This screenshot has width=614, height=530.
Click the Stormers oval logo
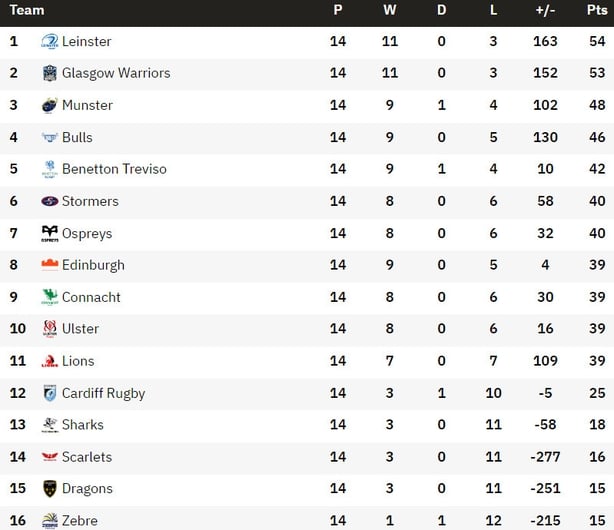click(x=49, y=201)
